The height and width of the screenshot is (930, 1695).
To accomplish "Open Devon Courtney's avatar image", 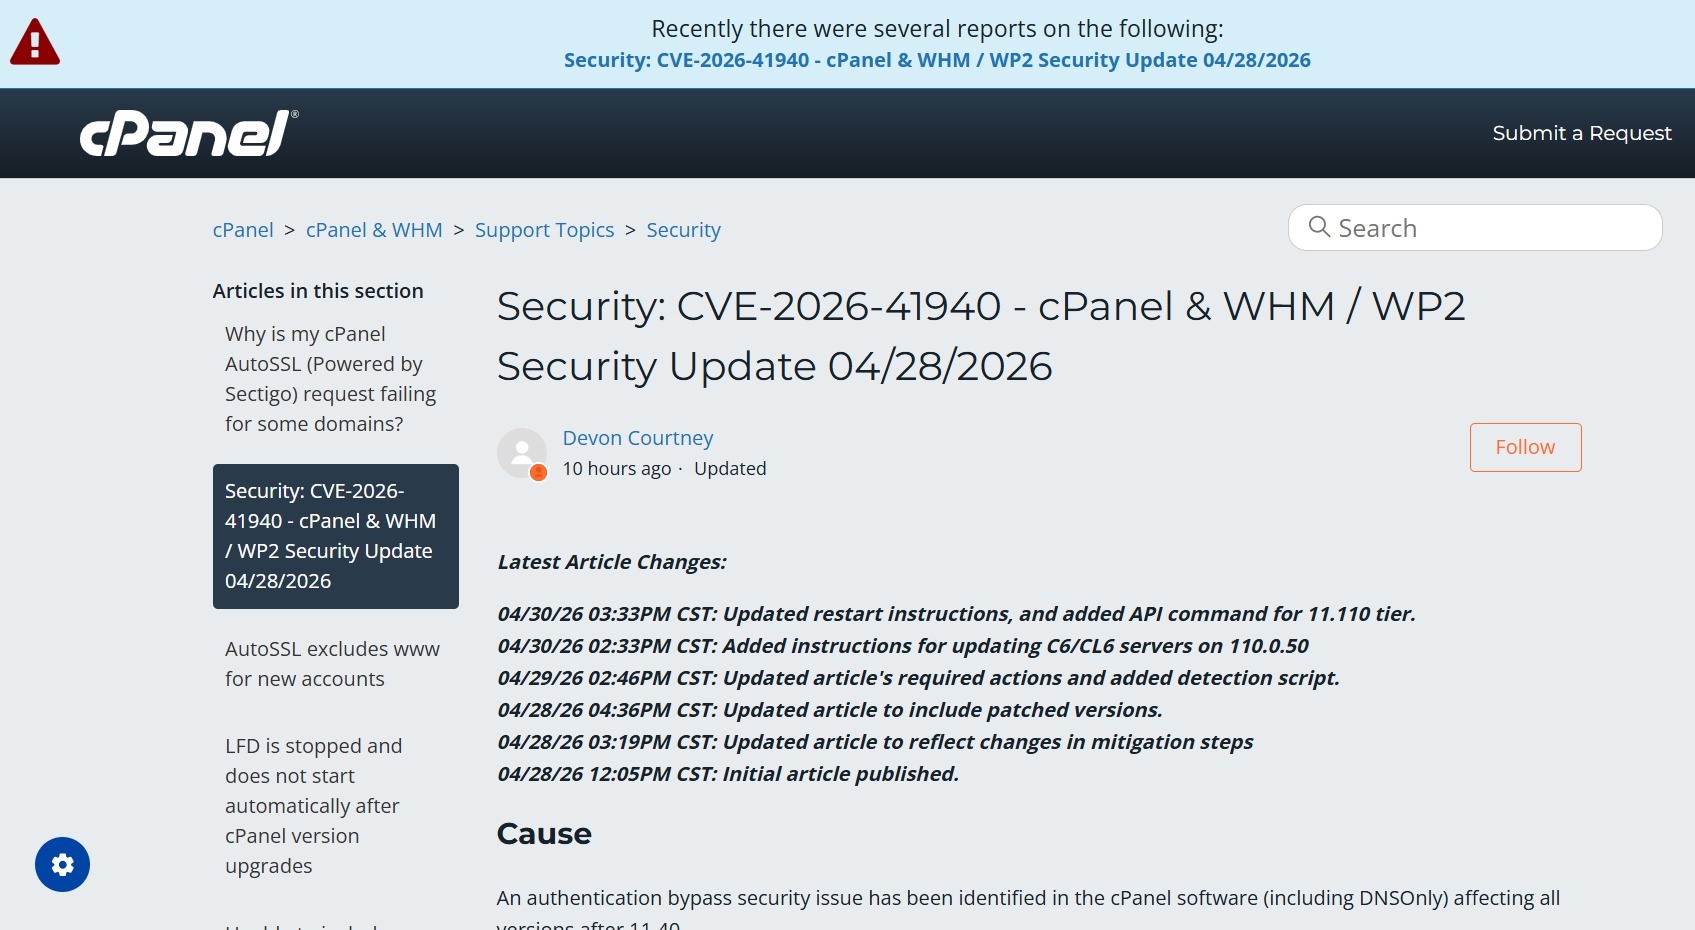I will point(522,453).
